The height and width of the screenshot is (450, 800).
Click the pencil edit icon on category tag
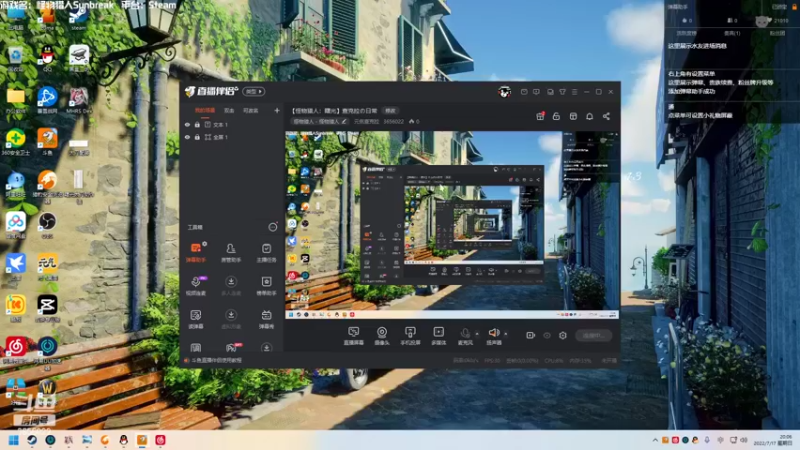coord(344,121)
